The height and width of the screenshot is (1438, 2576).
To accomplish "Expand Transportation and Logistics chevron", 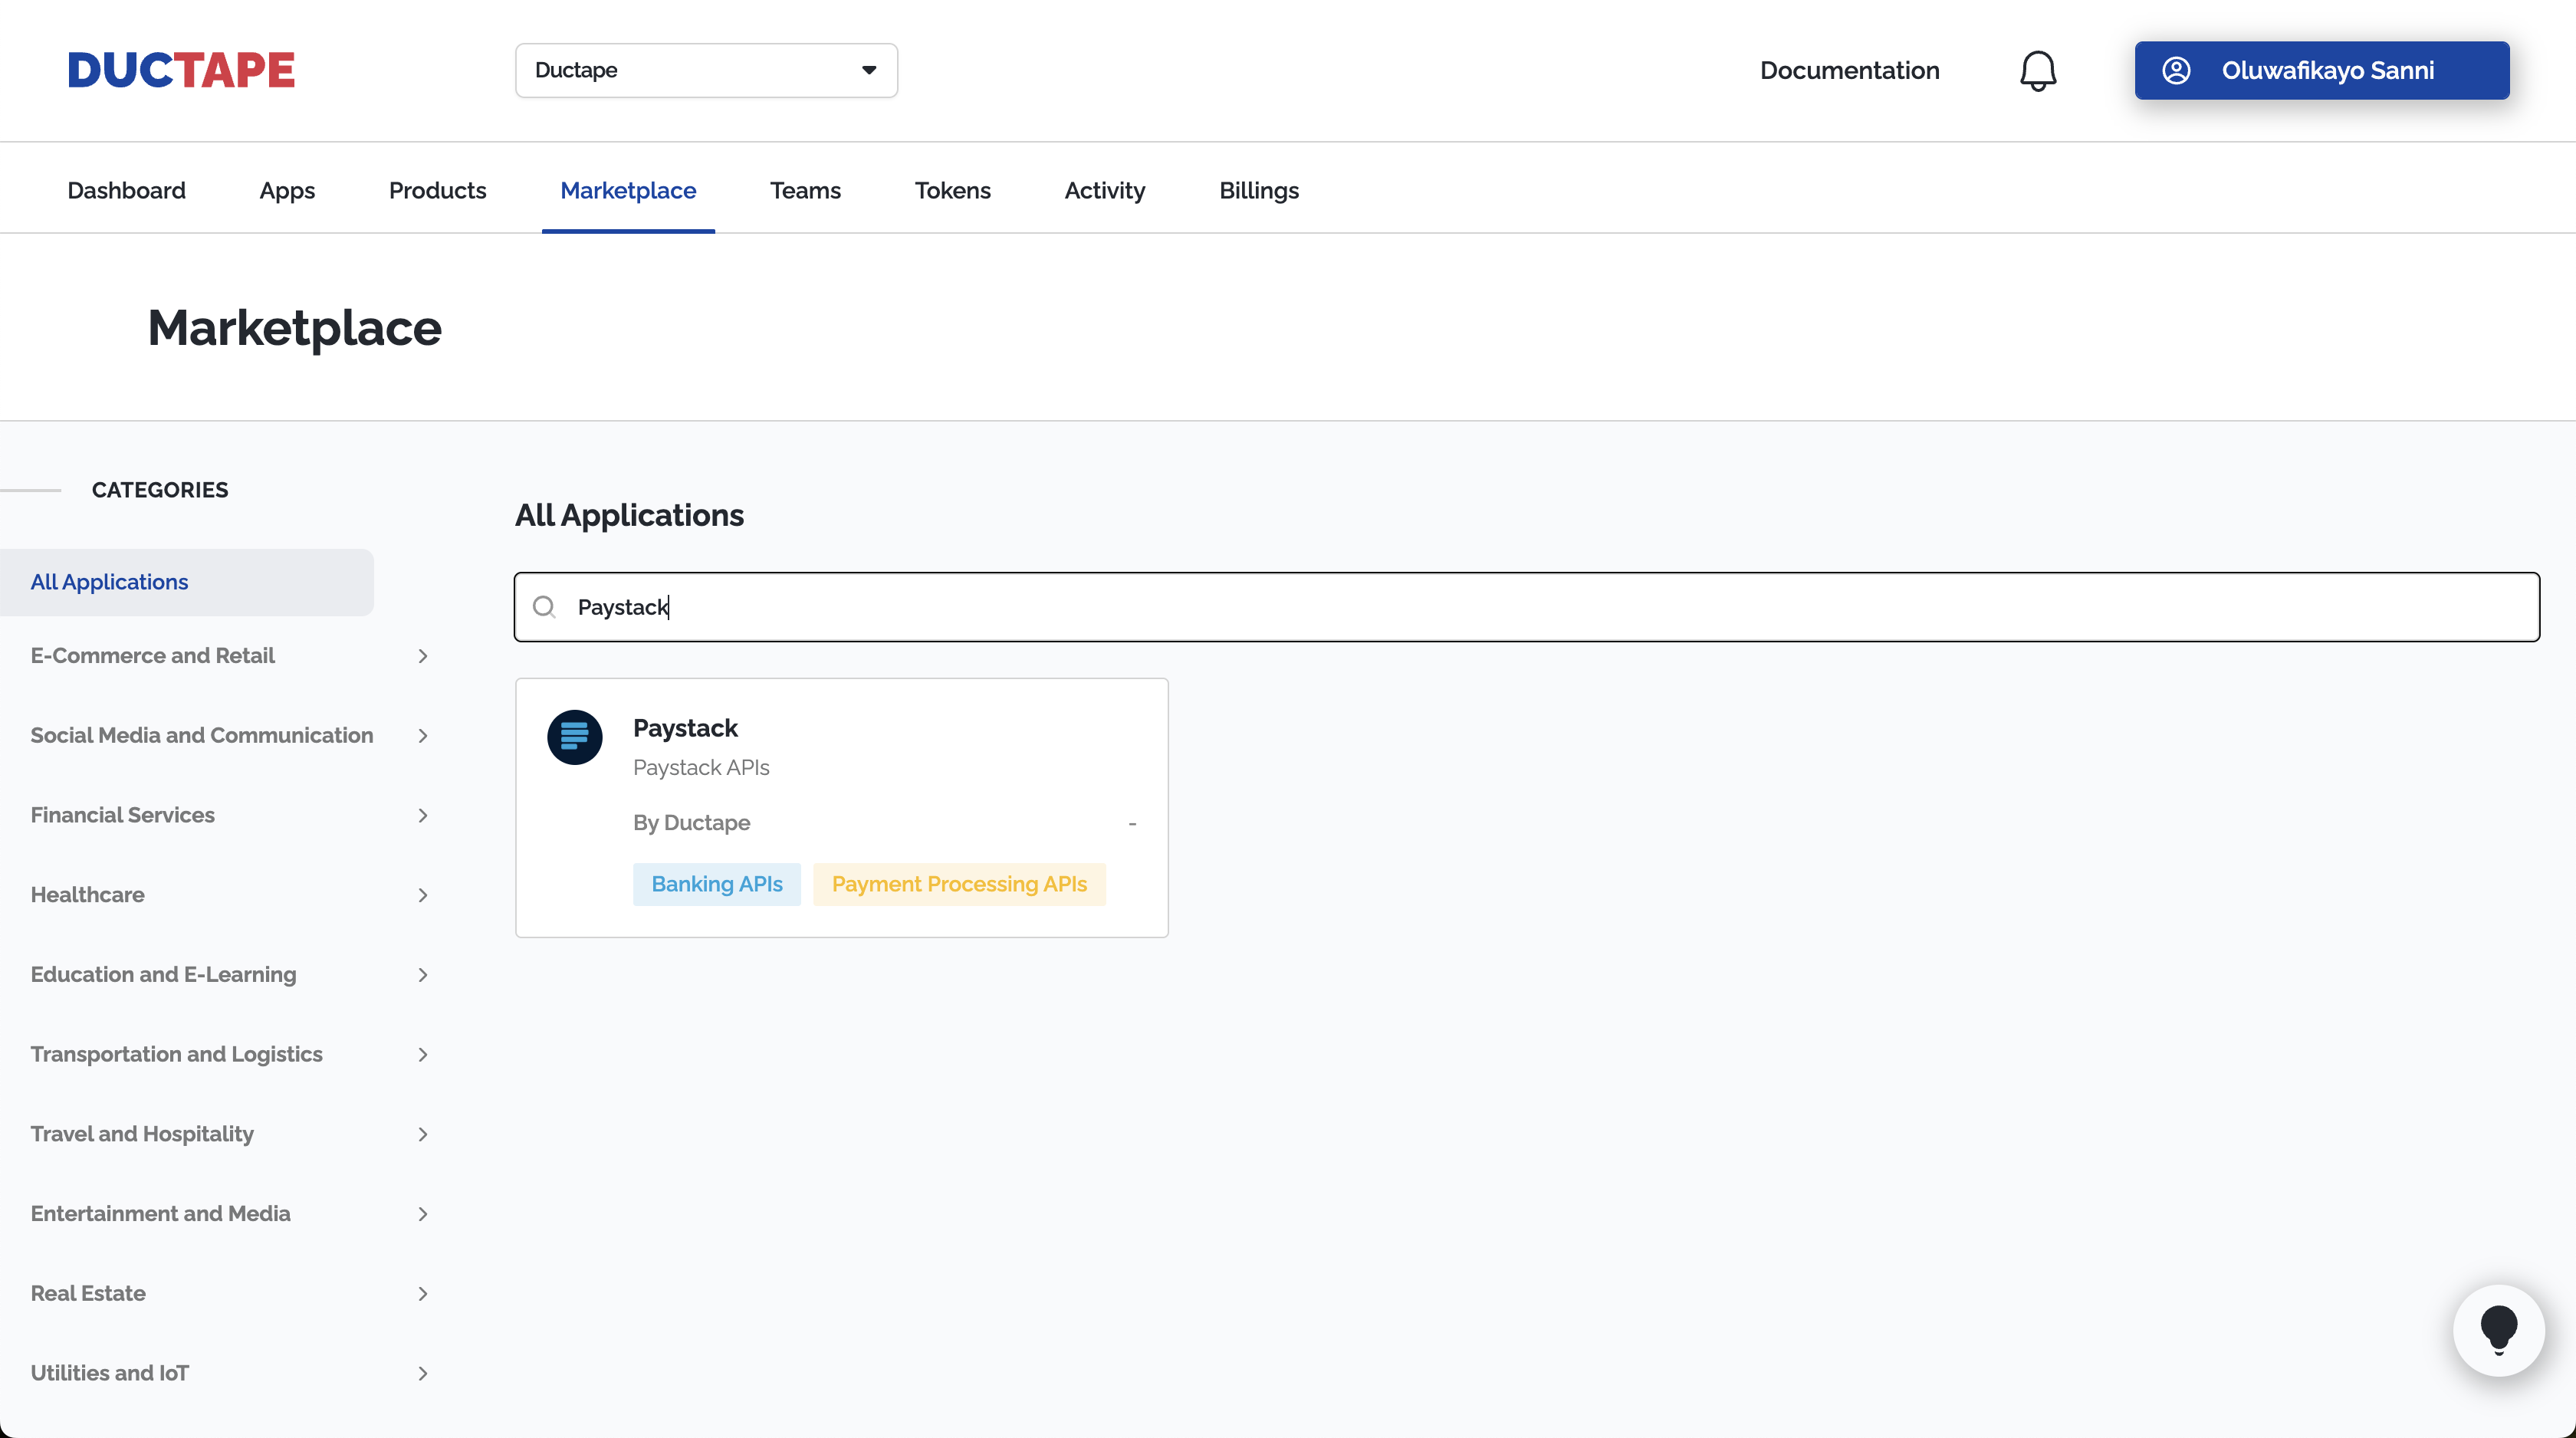I will (x=423, y=1055).
